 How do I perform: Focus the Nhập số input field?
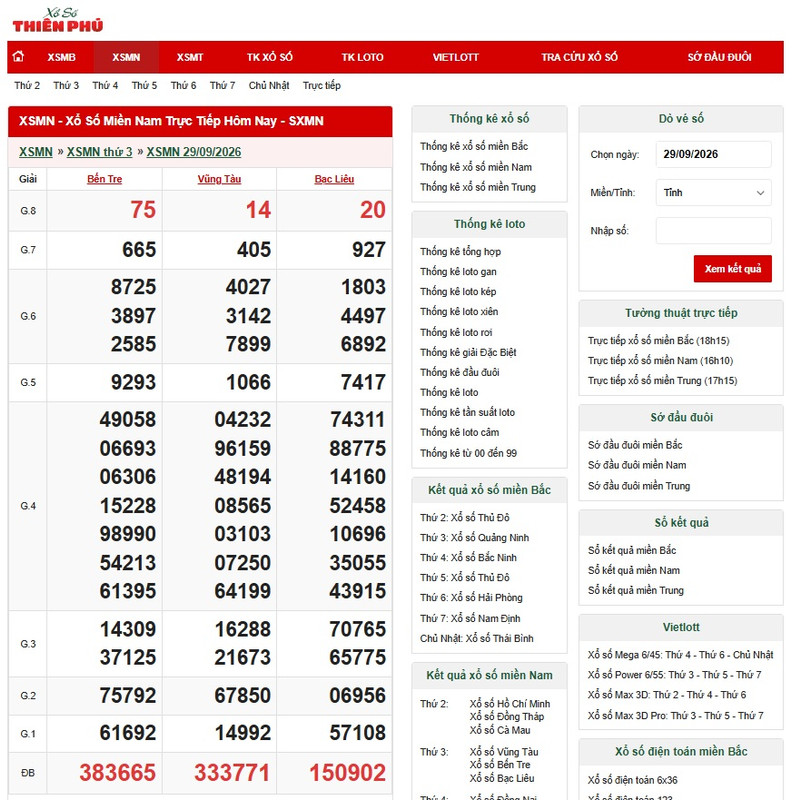(713, 231)
